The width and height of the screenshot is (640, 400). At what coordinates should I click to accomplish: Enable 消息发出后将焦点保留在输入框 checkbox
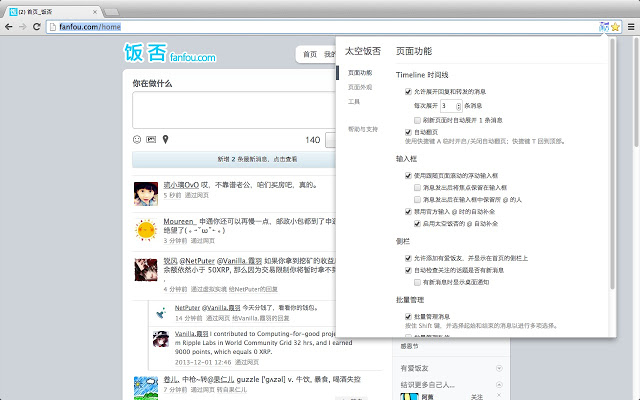click(417, 187)
